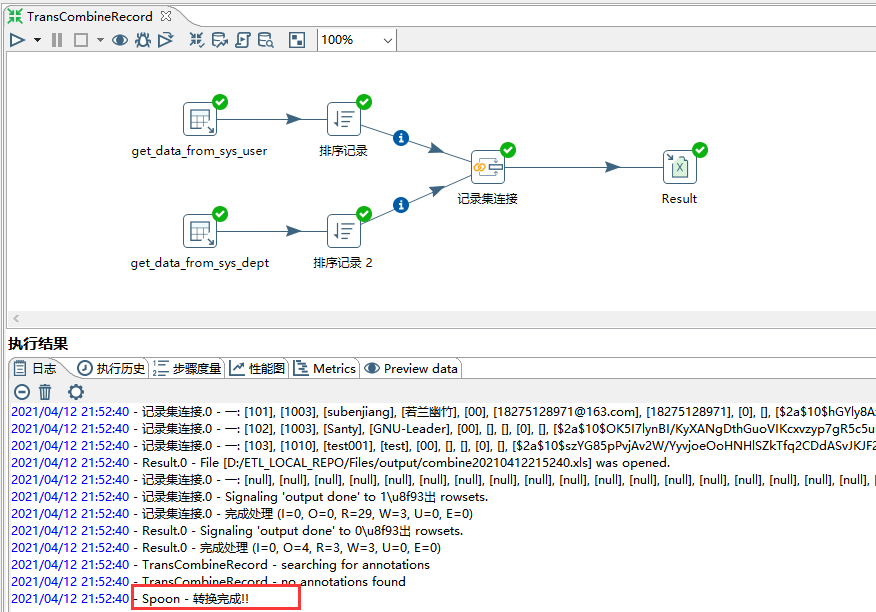The width and height of the screenshot is (876, 612).
Task: Open the run options dropdown arrow
Action: click(x=36, y=40)
